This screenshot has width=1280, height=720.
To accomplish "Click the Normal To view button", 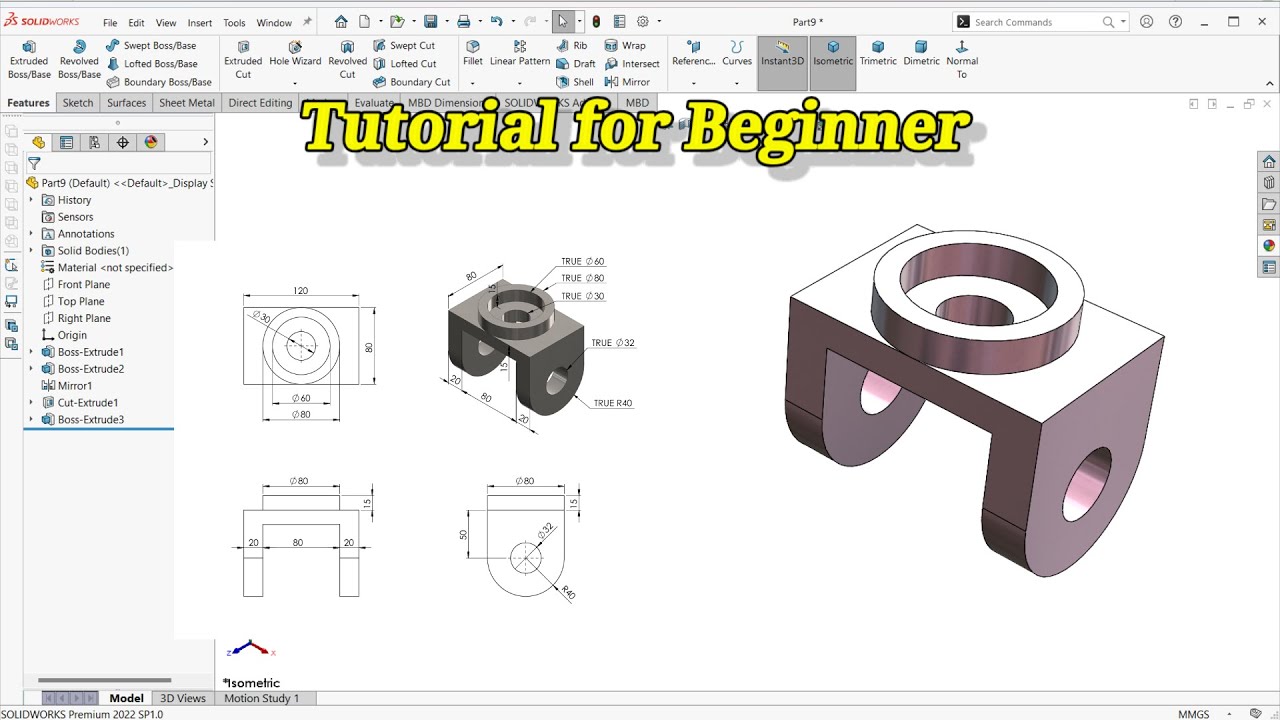I will [x=961, y=60].
